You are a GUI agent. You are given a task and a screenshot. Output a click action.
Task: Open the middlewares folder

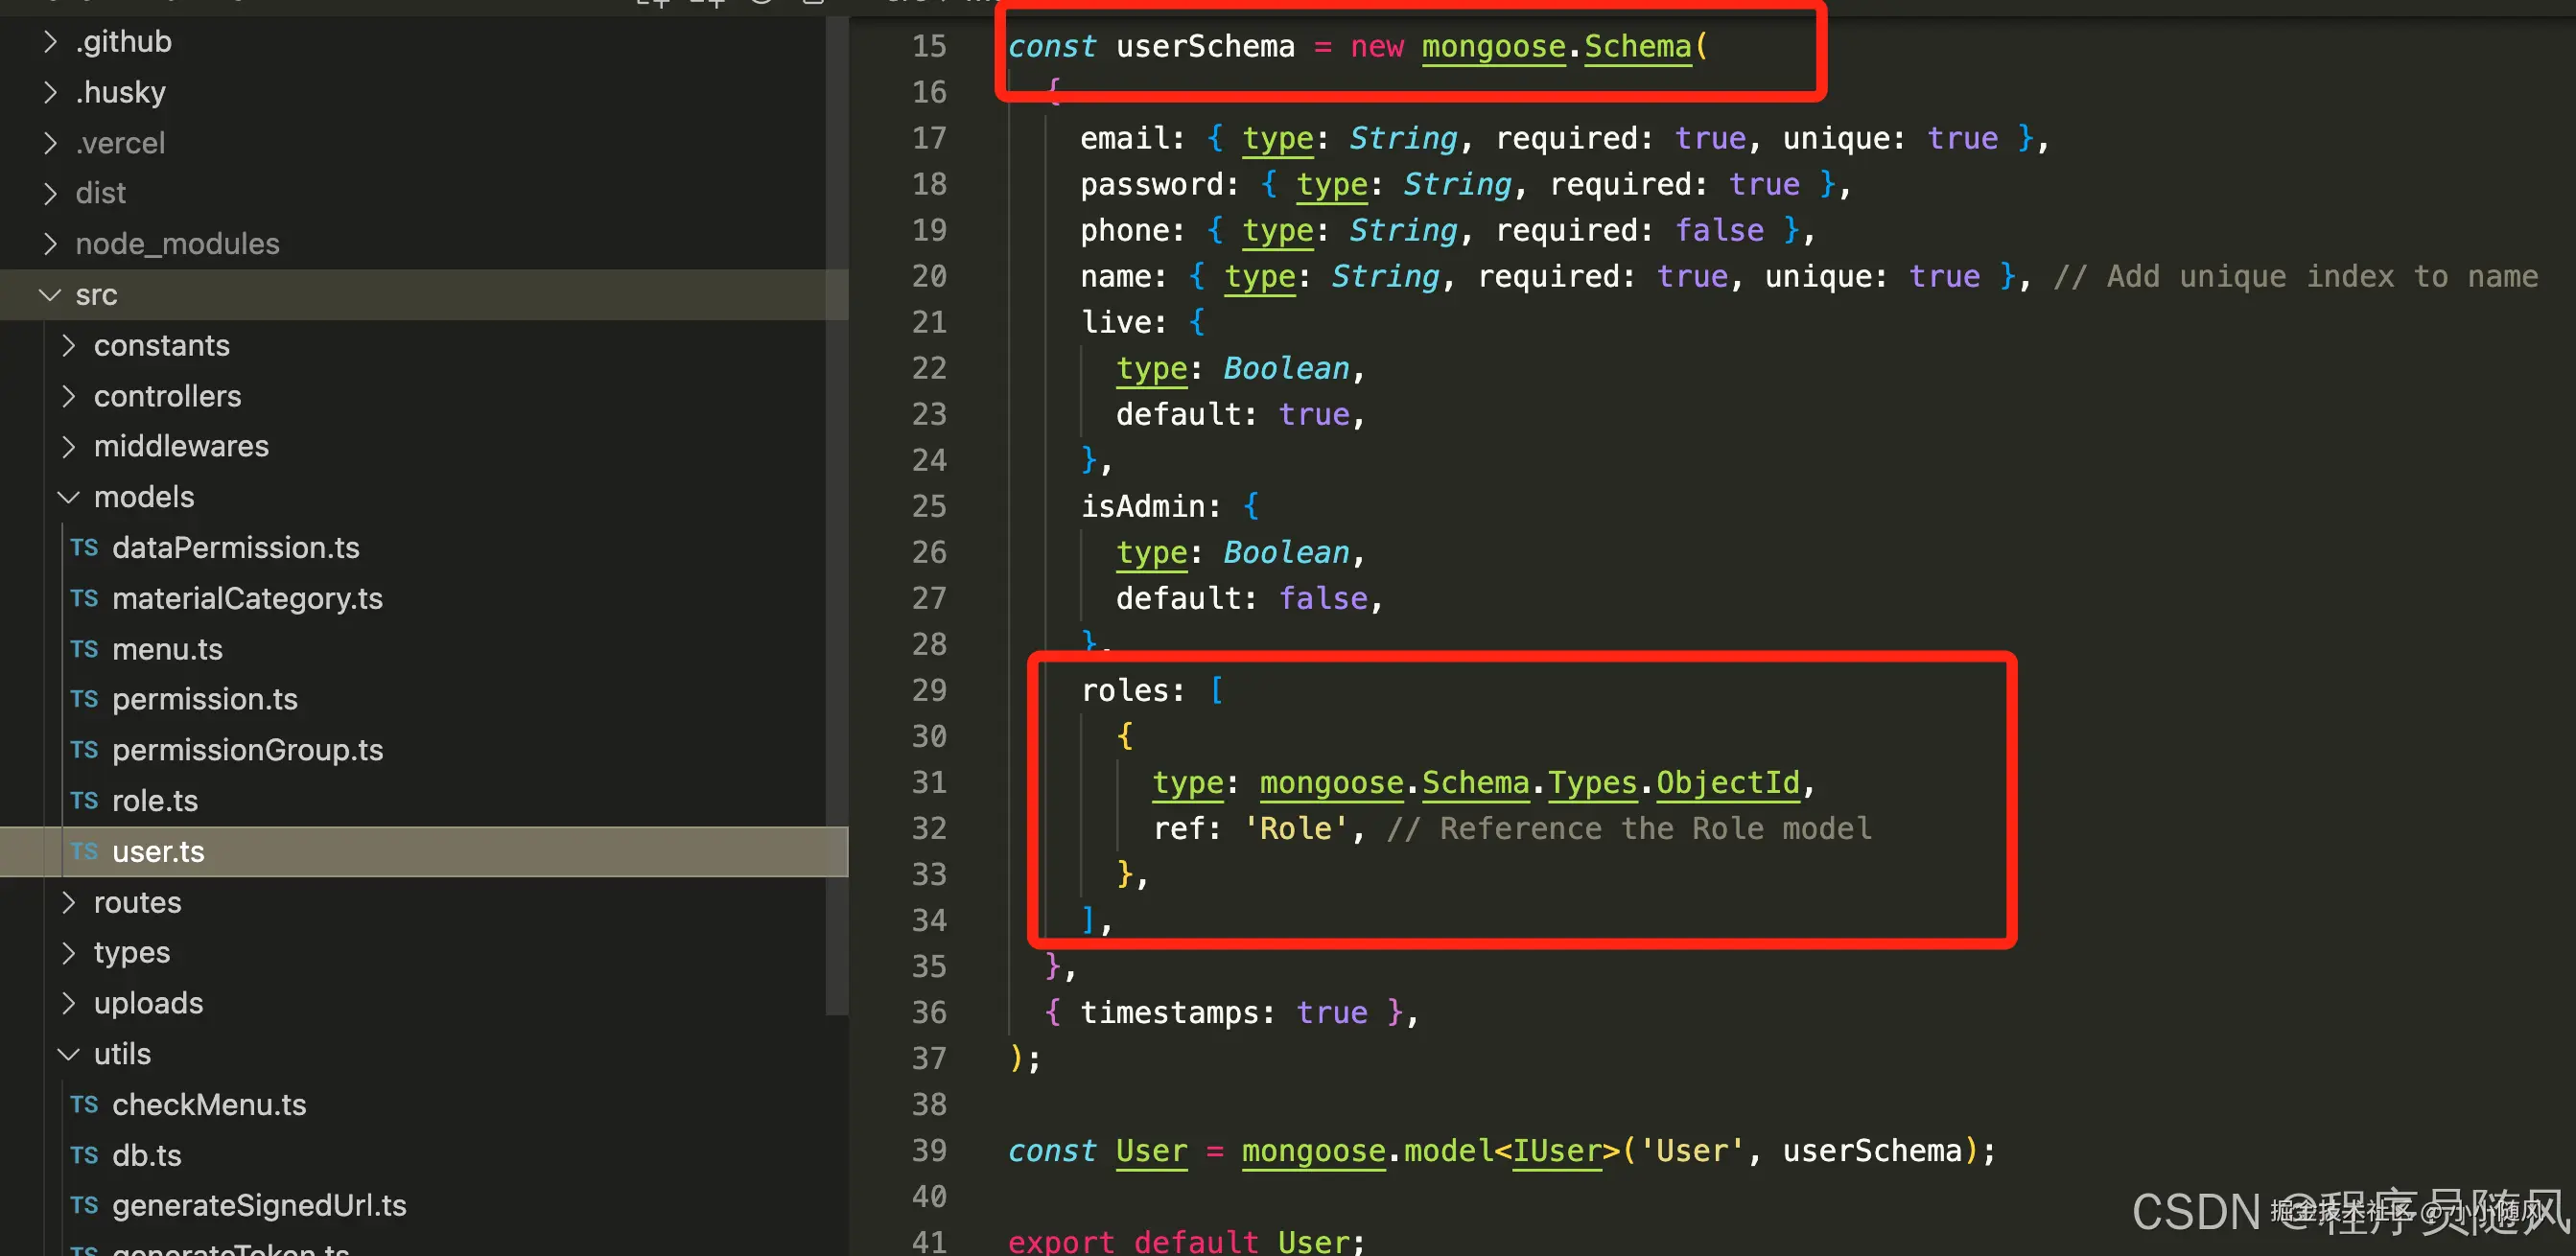coord(181,446)
